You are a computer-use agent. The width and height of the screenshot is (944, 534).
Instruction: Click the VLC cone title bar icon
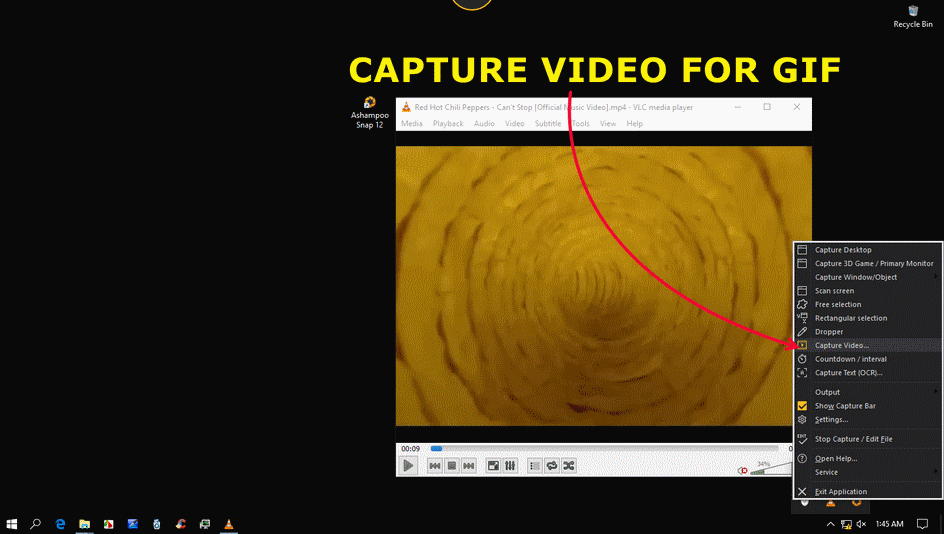point(406,107)
